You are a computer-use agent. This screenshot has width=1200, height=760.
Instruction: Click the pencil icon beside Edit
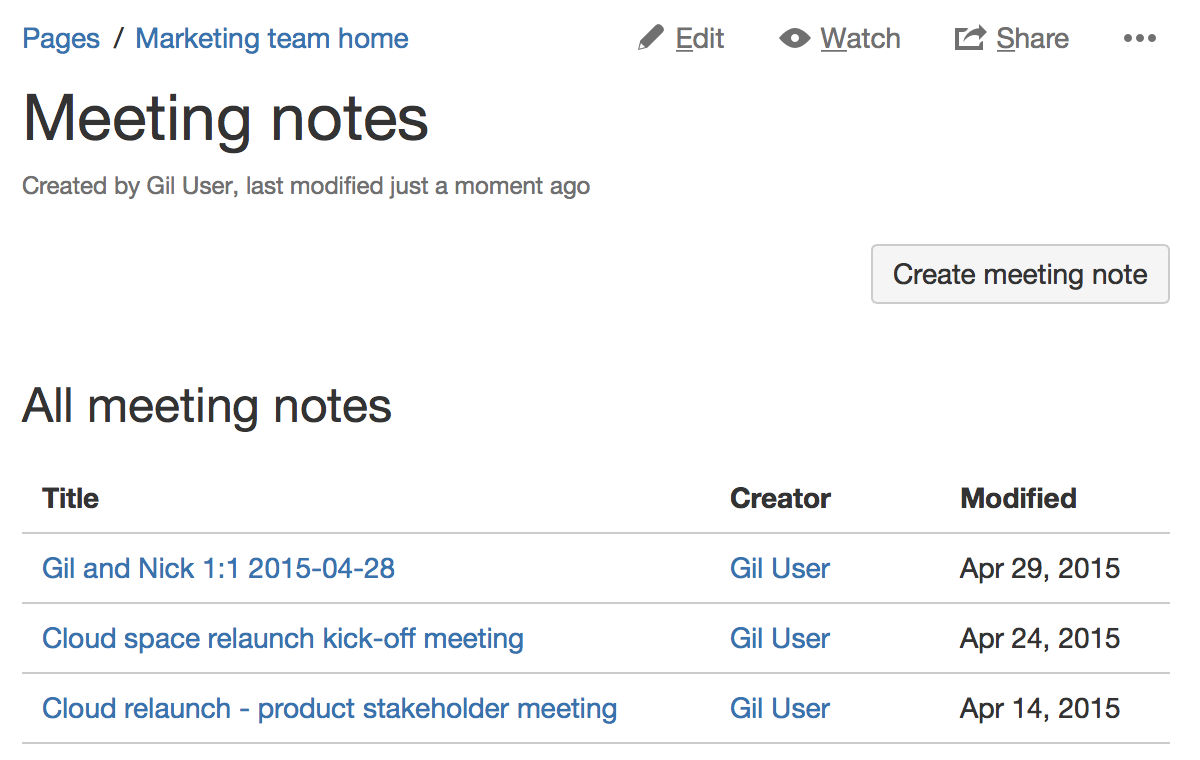[x=651, y=39]
